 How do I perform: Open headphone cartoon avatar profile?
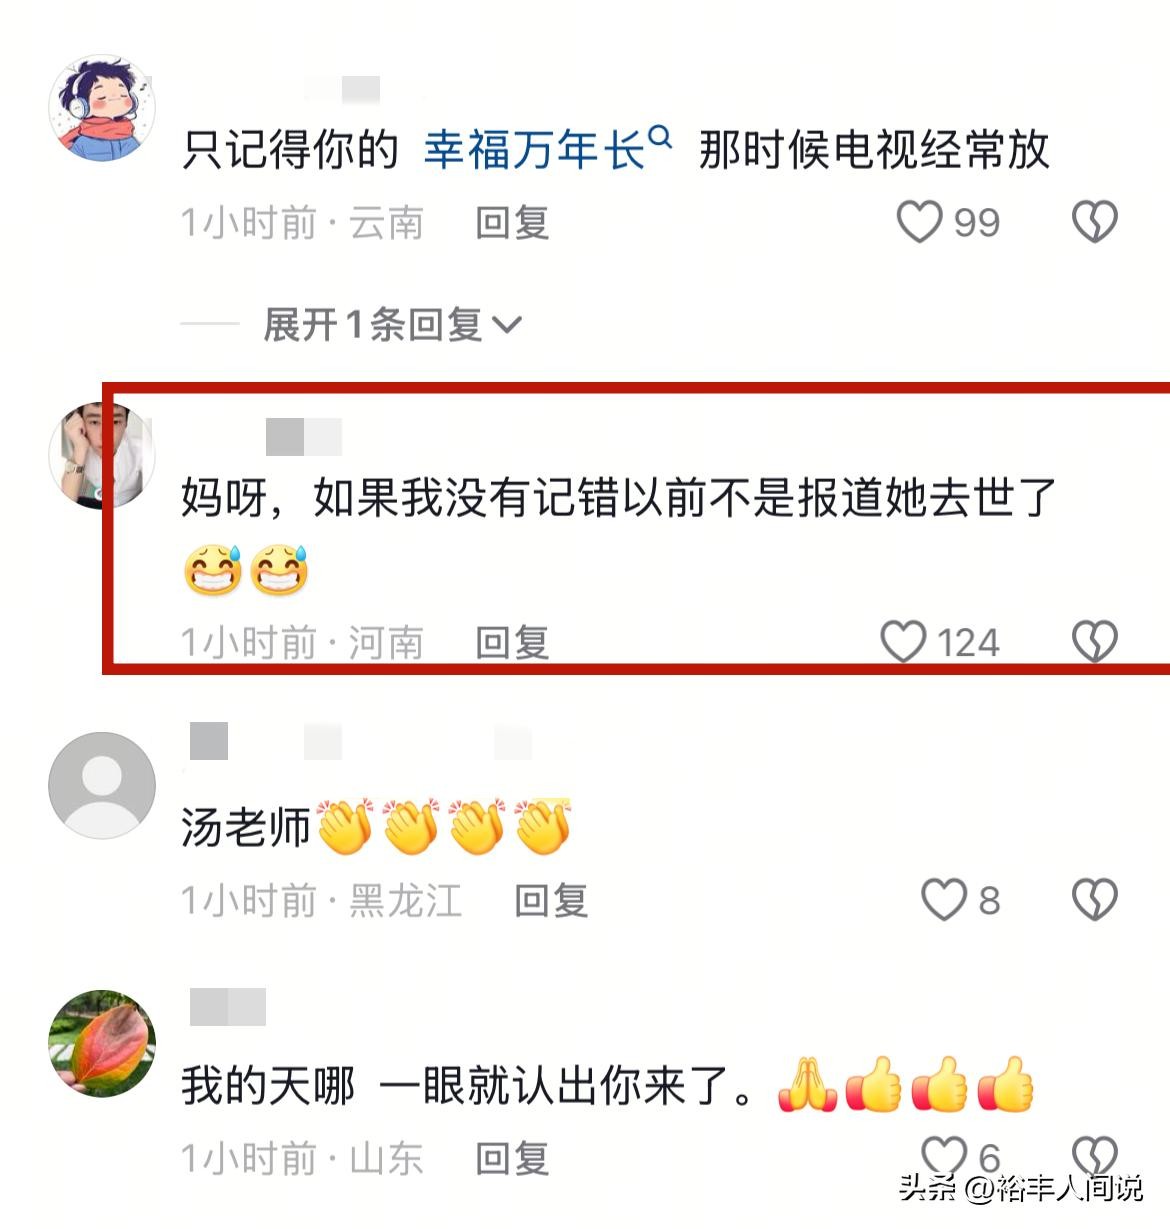(x=102, y=108)
